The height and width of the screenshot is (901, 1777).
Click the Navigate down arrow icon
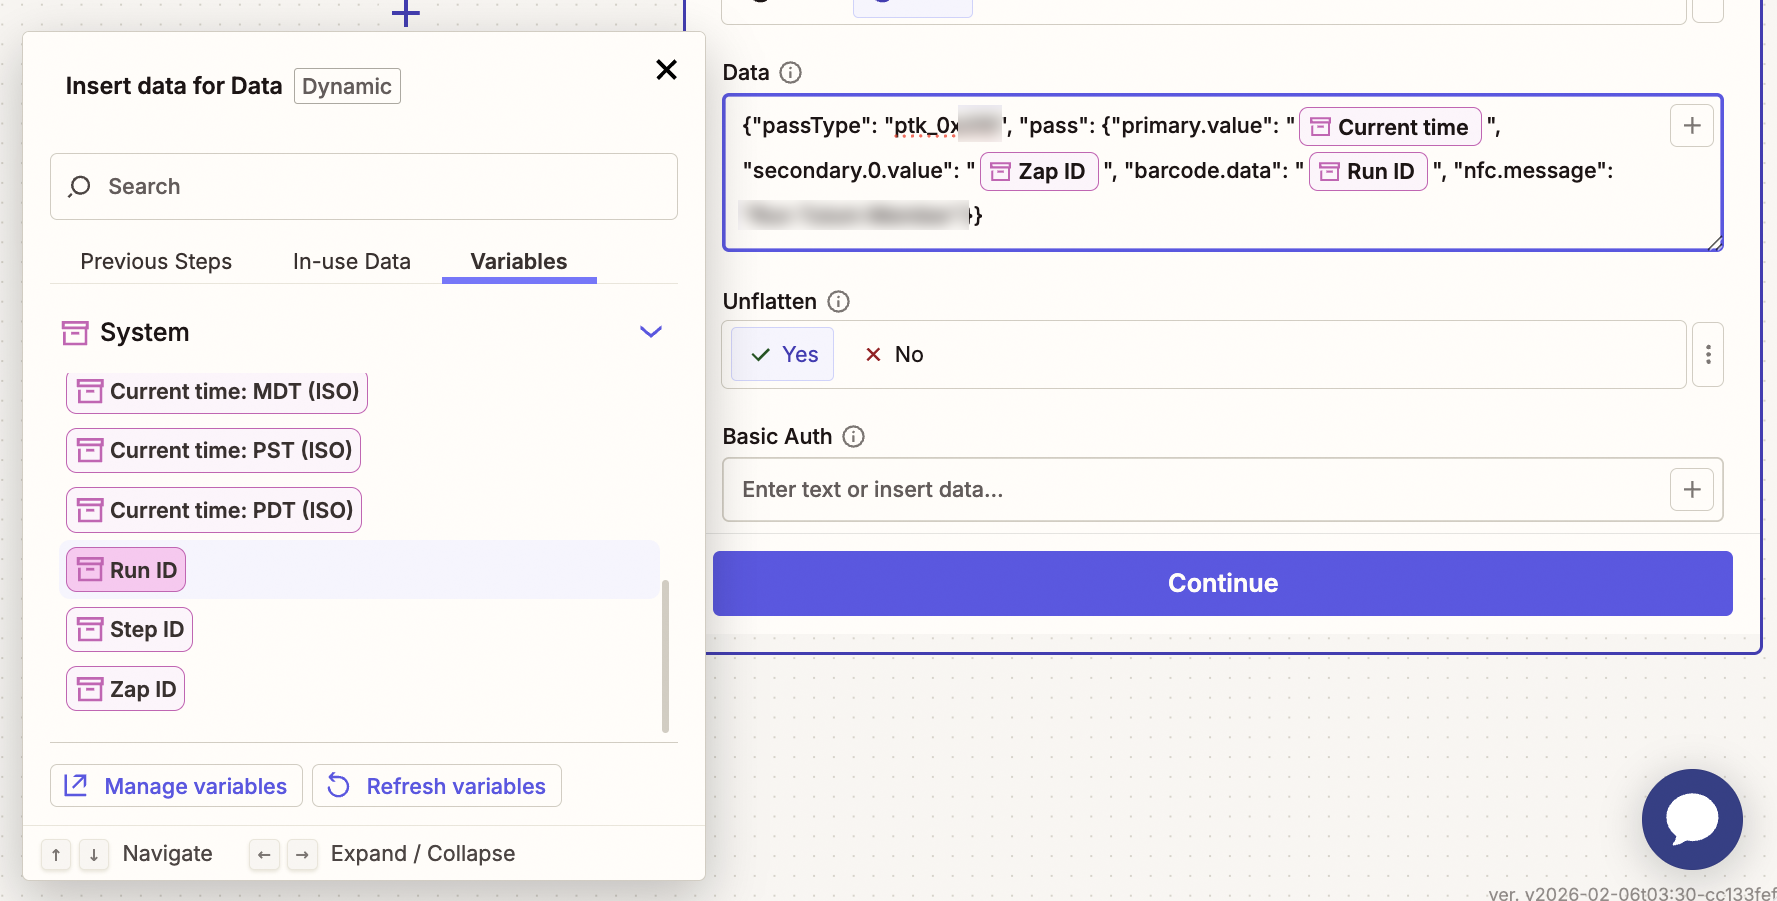(x=94, y=854)
